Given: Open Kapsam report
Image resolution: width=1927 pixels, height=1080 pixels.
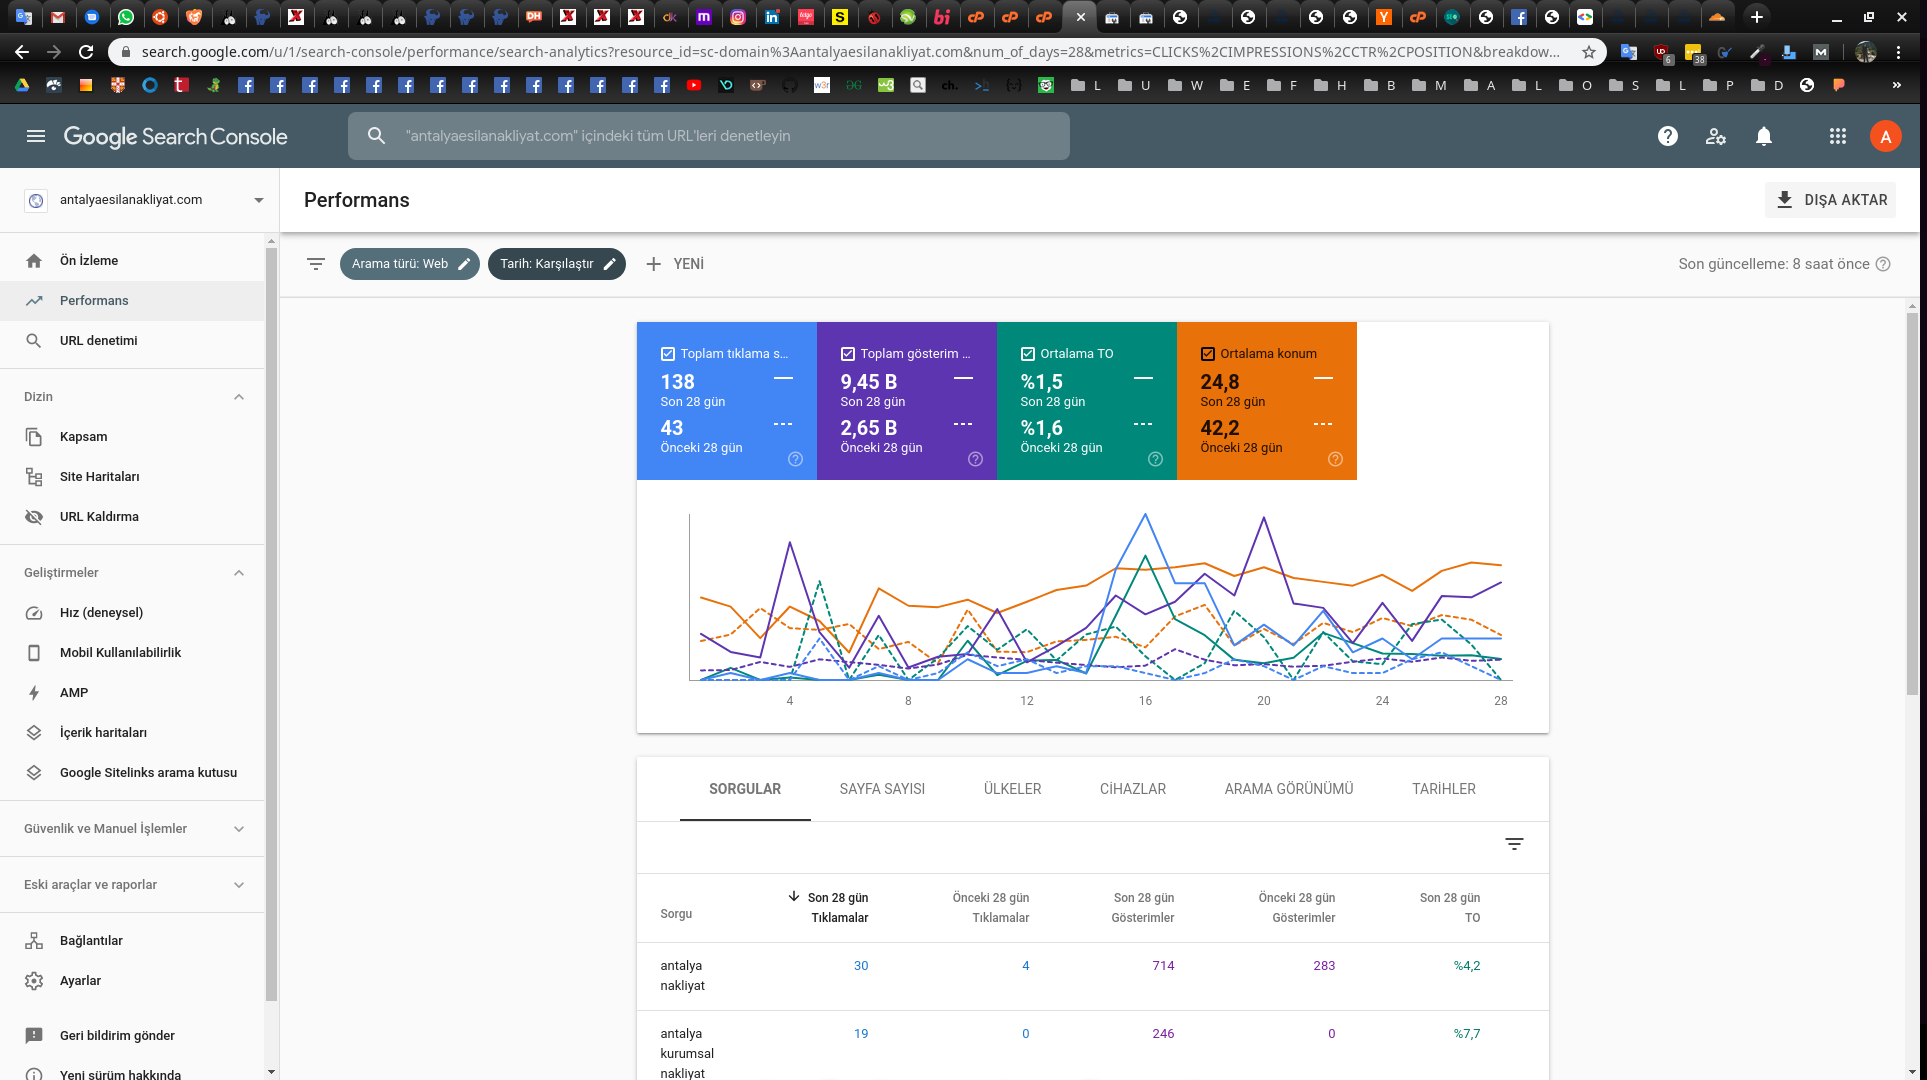Looking at the screenshot, I should pyautogui.click(x=133, y=437).
